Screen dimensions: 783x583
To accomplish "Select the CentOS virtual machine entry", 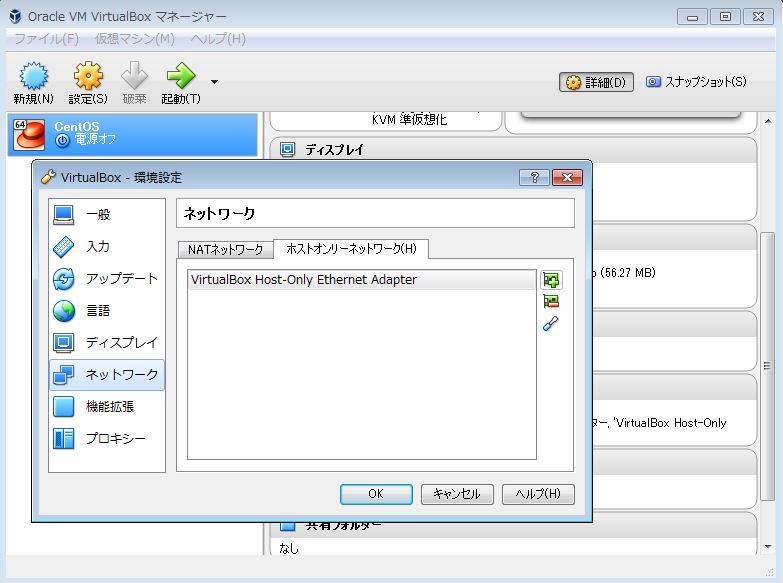I will click(133, 134).
